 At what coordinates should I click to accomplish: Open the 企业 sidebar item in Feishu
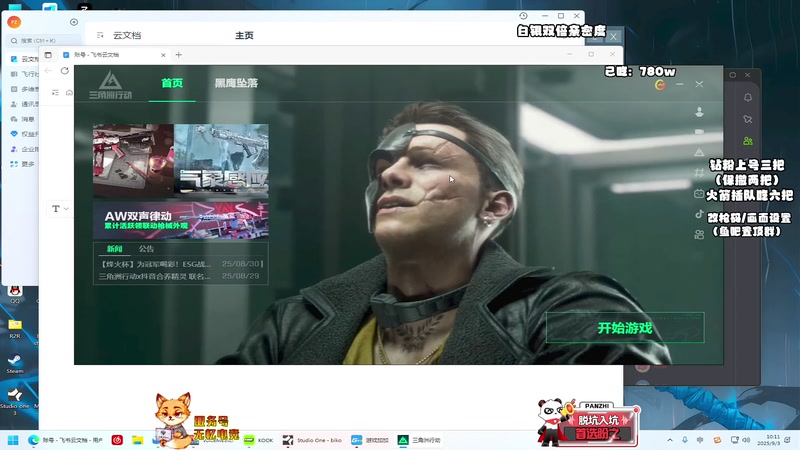[x=24, y=149]
